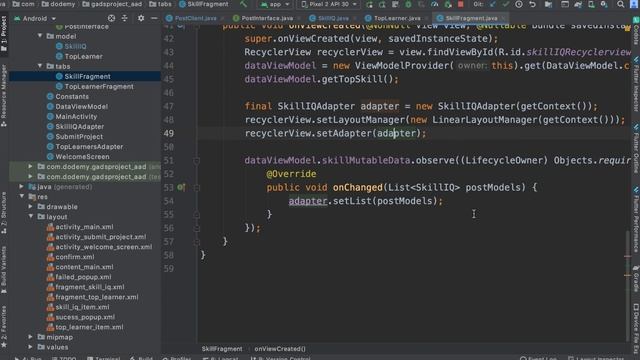The image size is (640, 360).
Task: Click the Search Everywhere magnifier icon
Action: point(620,4)
